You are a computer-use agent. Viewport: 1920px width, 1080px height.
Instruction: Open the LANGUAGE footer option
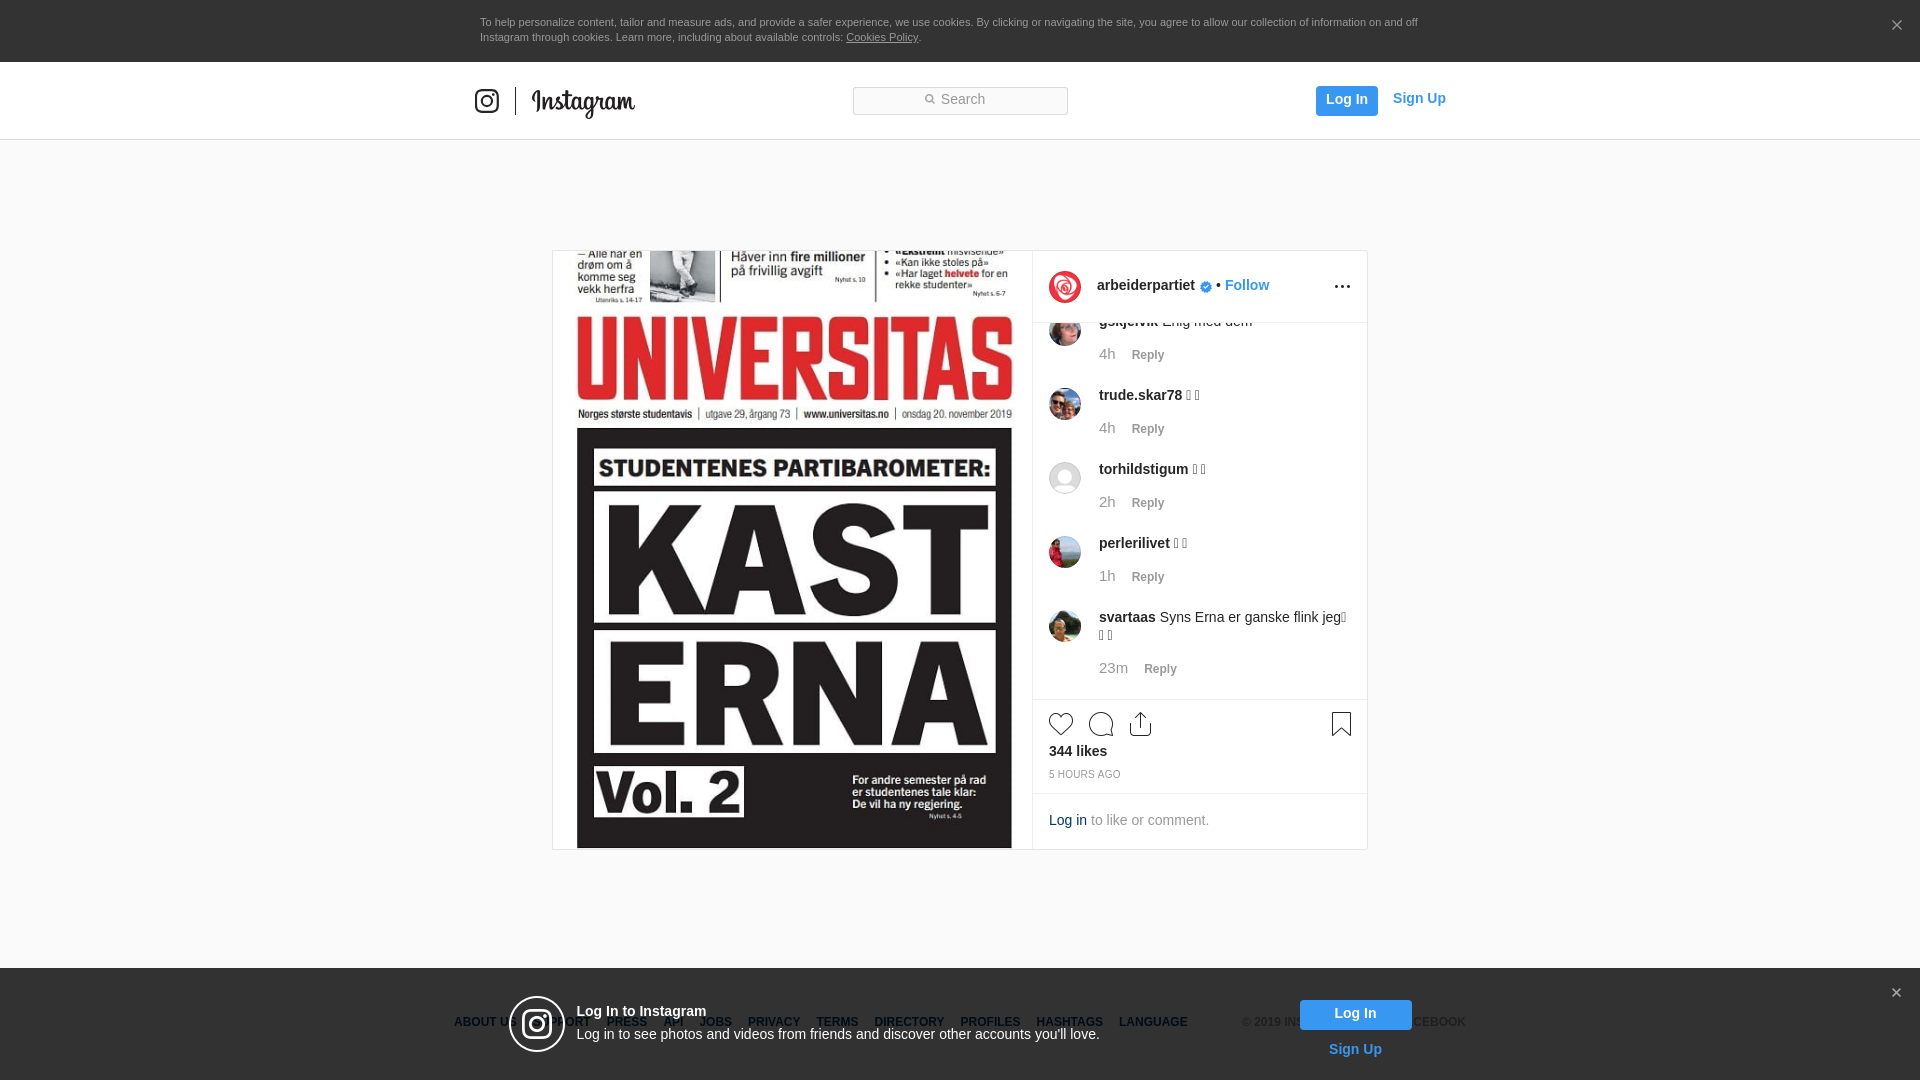pyautogui.click(x=1153, y=1022)
